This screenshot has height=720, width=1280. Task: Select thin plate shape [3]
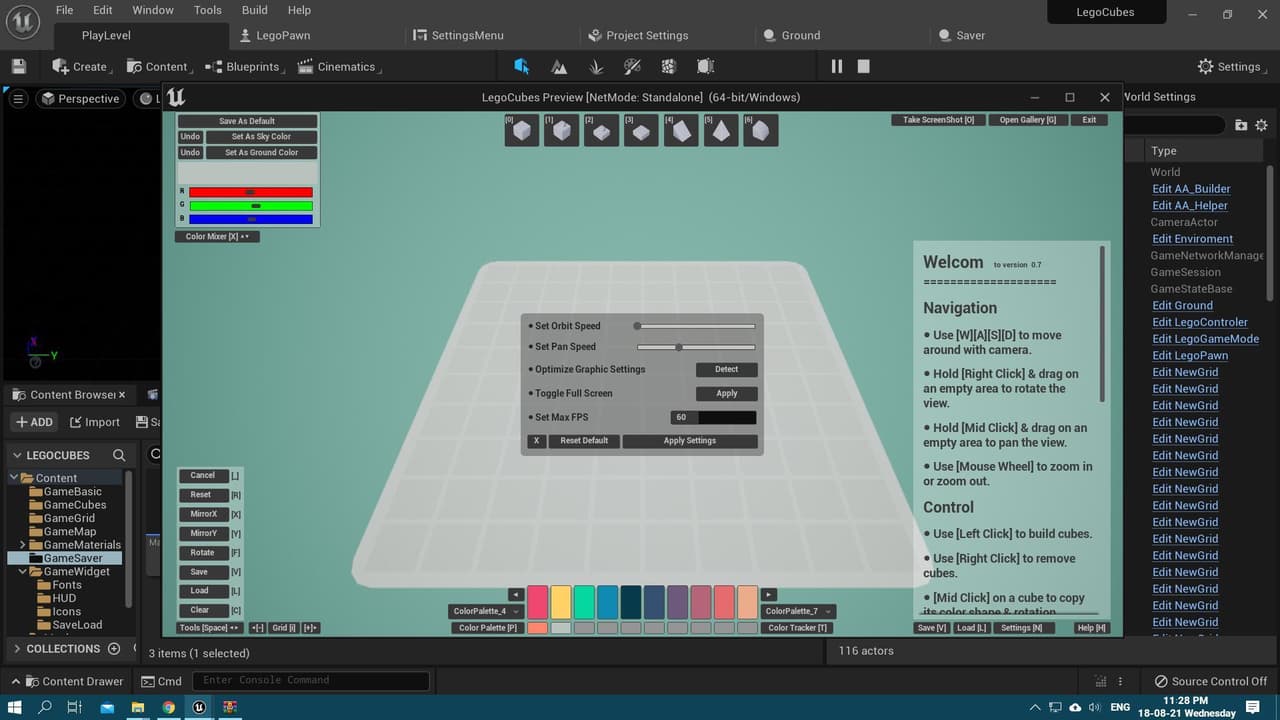(641, 130)
